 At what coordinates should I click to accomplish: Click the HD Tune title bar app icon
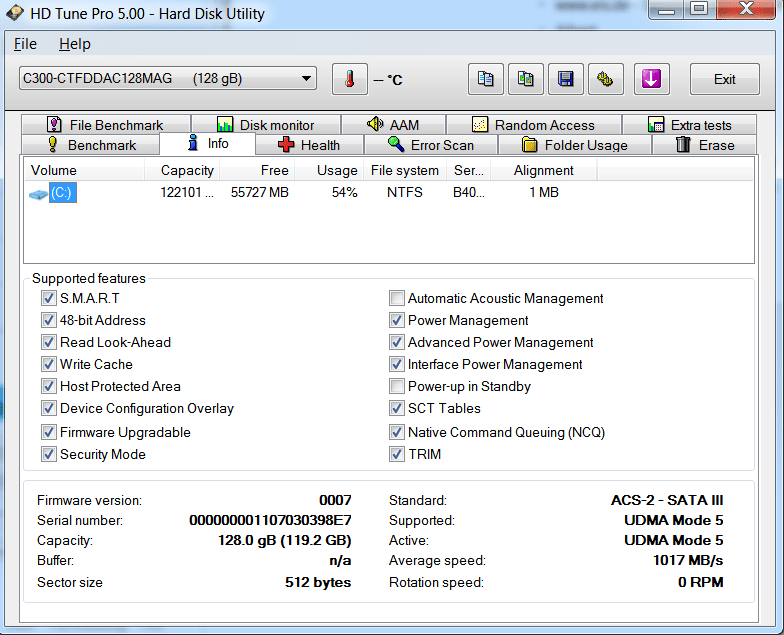click(14, 13)
